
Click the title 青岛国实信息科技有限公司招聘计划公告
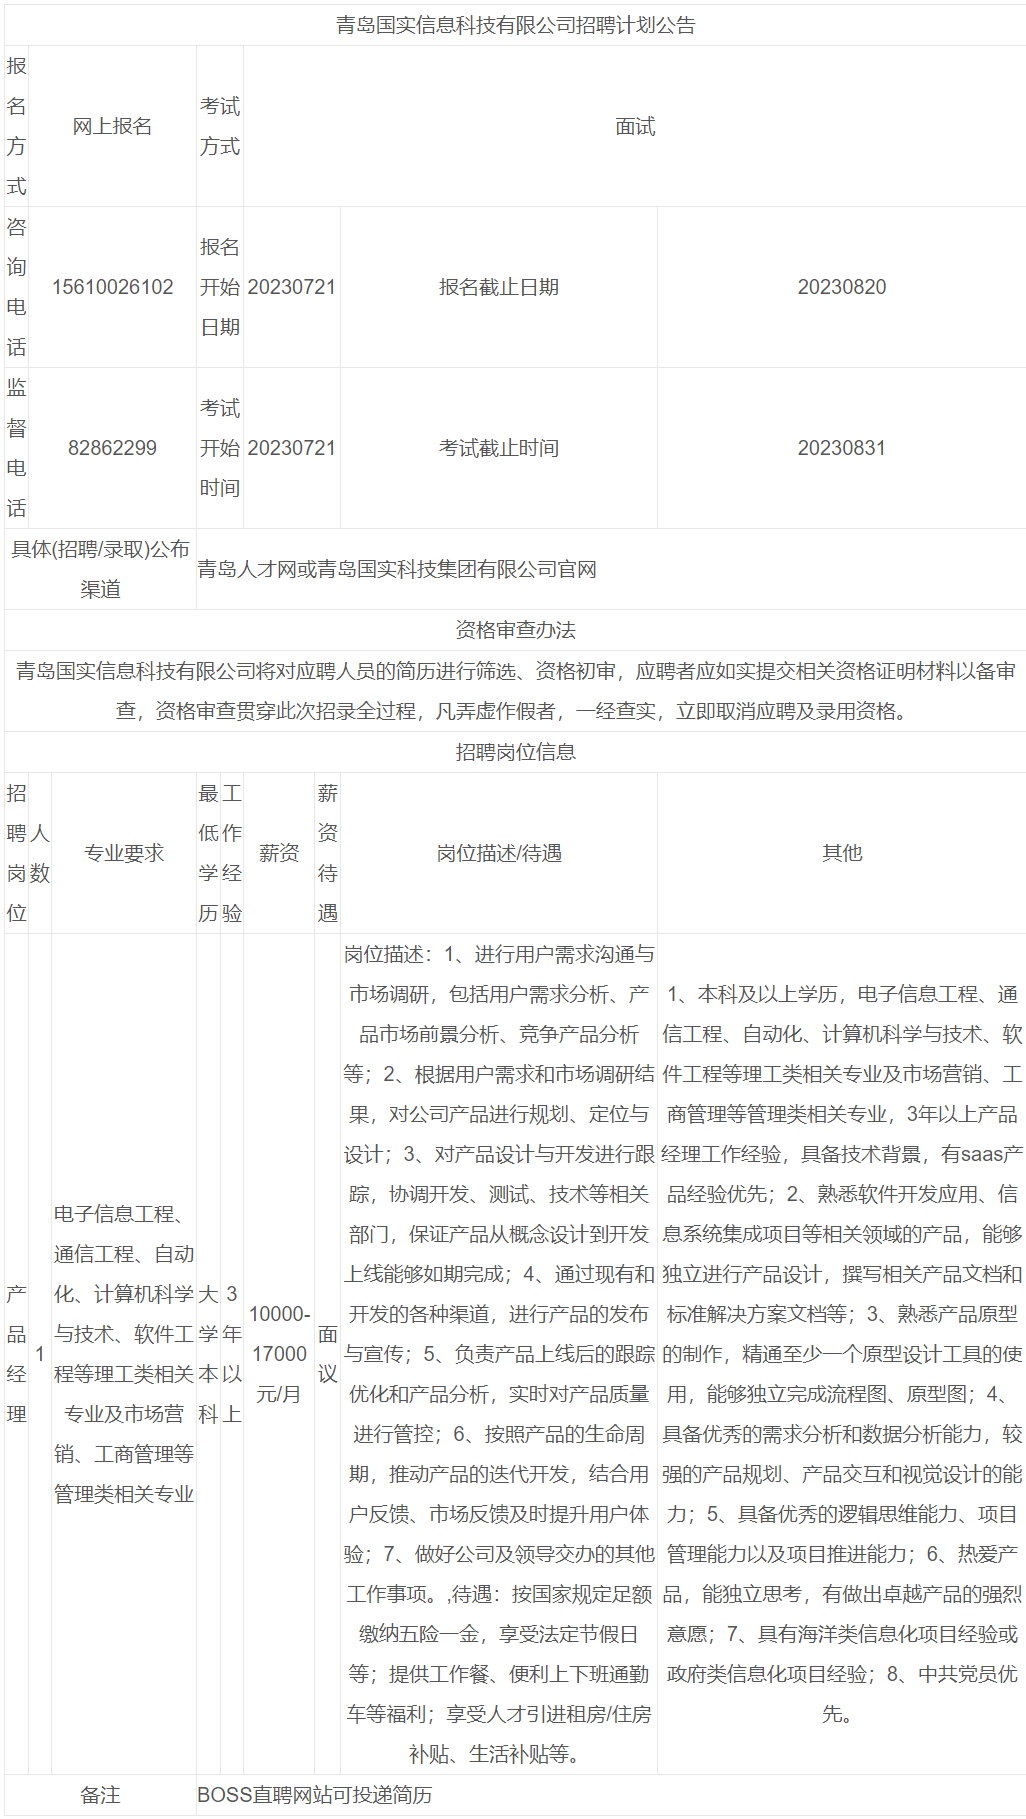(x=515, y=25)
